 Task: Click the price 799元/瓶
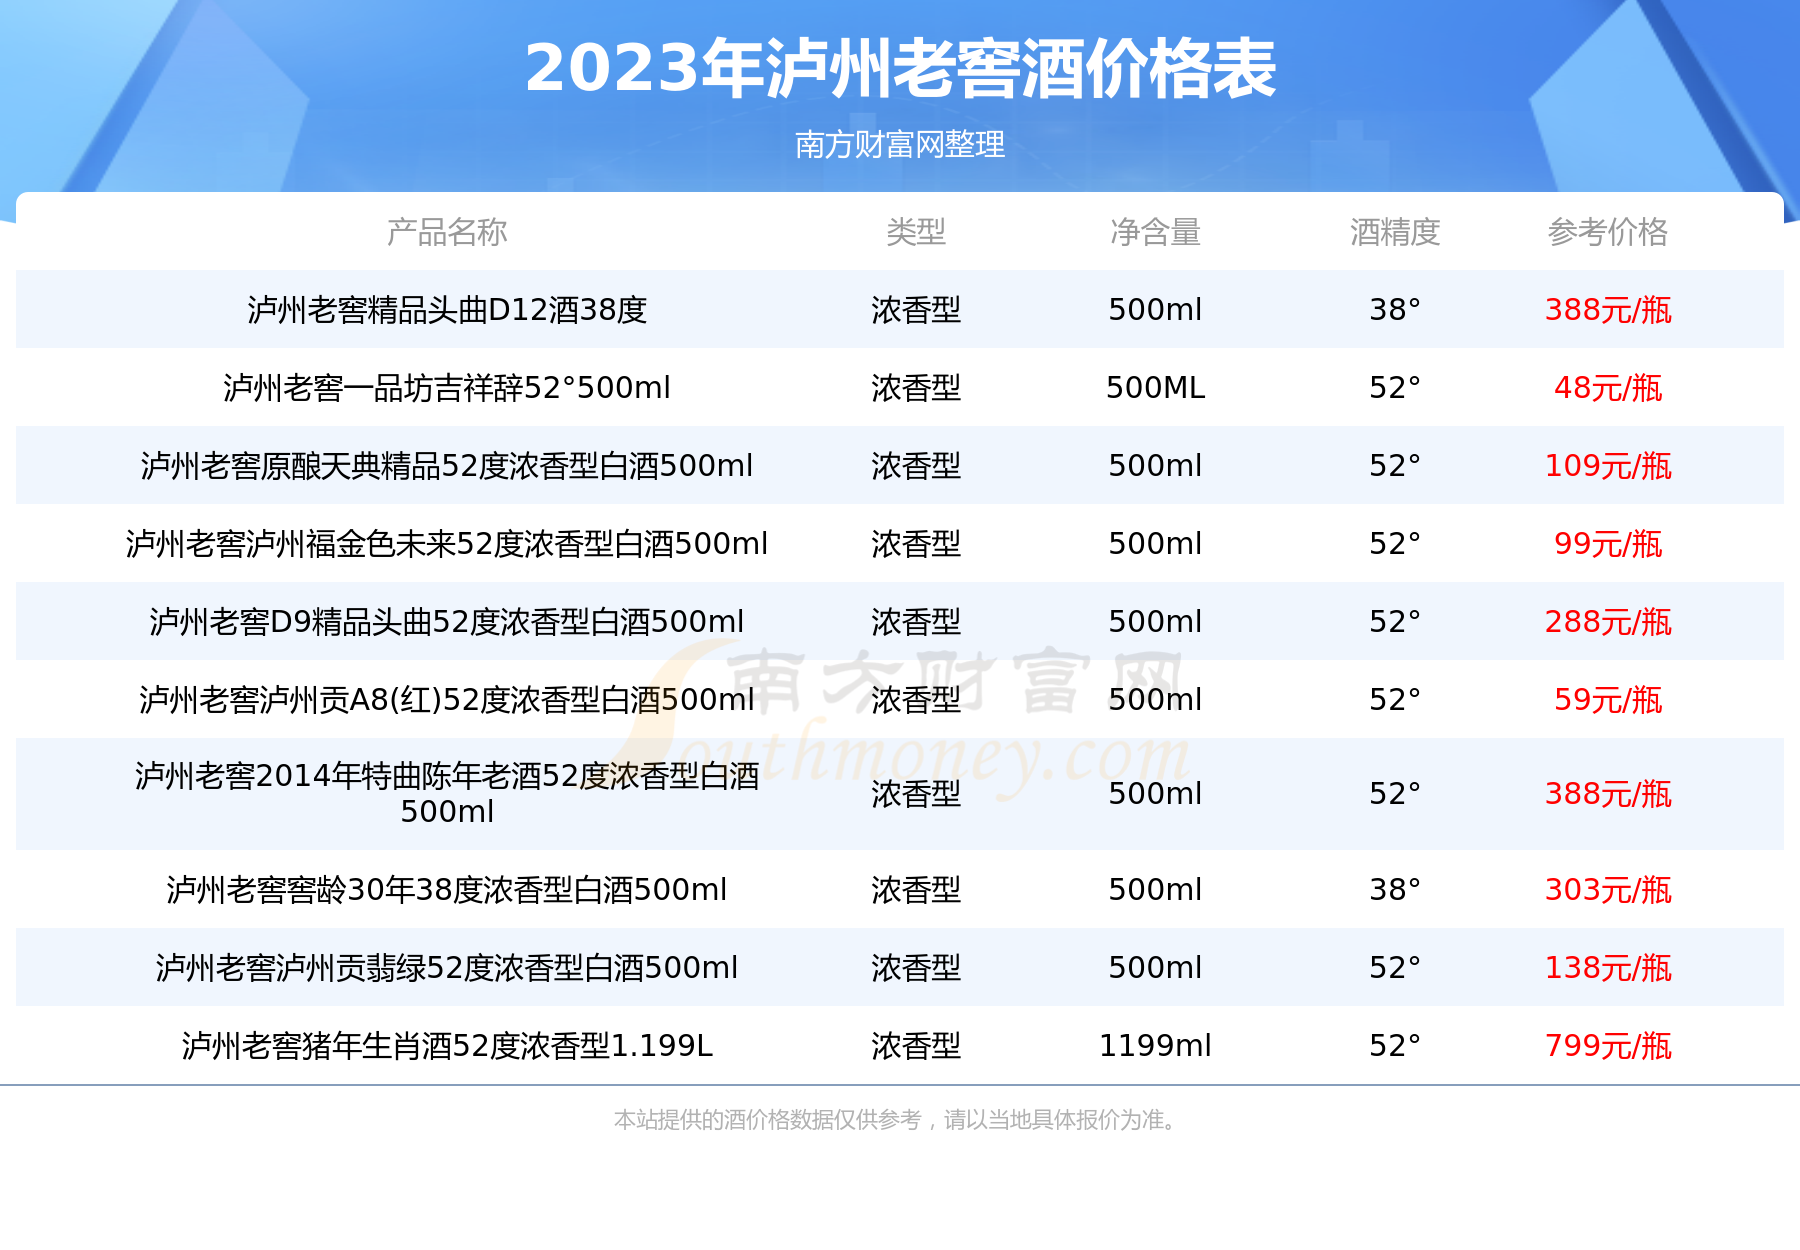point(1608,1046)
